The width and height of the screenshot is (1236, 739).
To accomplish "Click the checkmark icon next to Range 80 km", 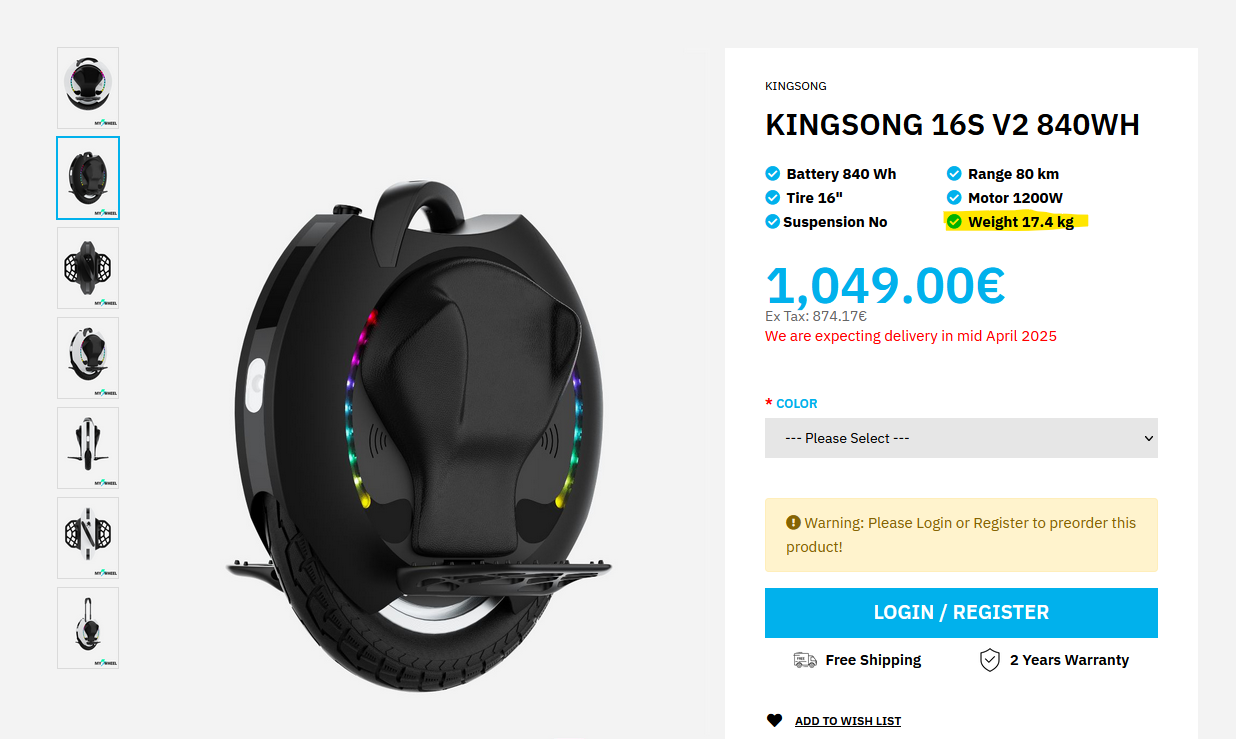I will pyautogui.click(x=954, y=174).
